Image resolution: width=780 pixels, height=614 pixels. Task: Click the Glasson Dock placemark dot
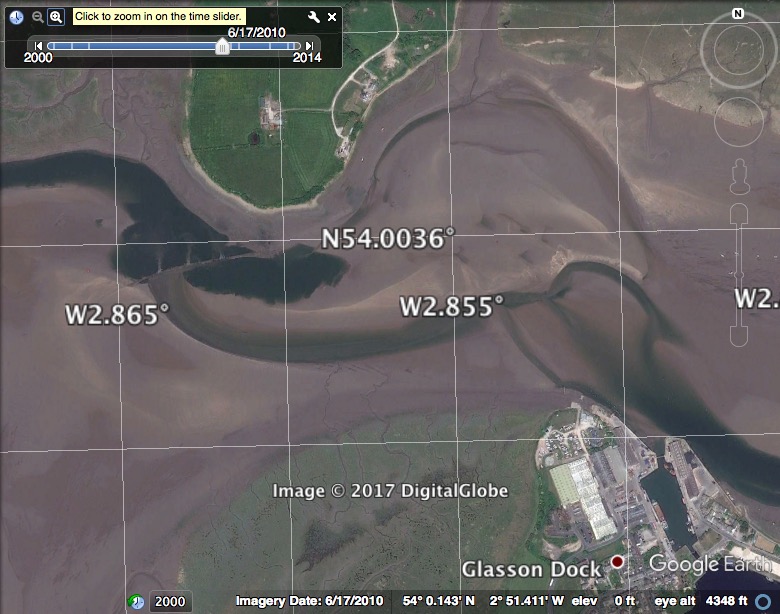(617, 562)
